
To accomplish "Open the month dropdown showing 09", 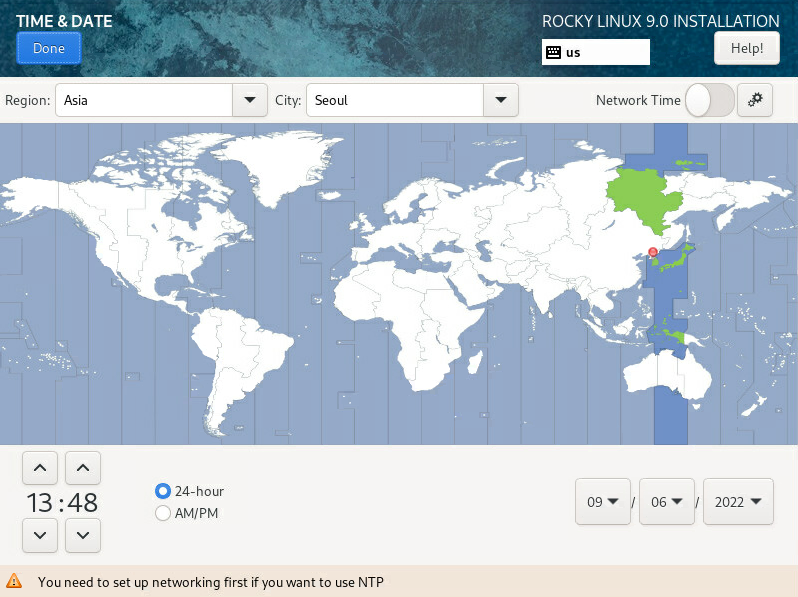I will tap(603, 501).
